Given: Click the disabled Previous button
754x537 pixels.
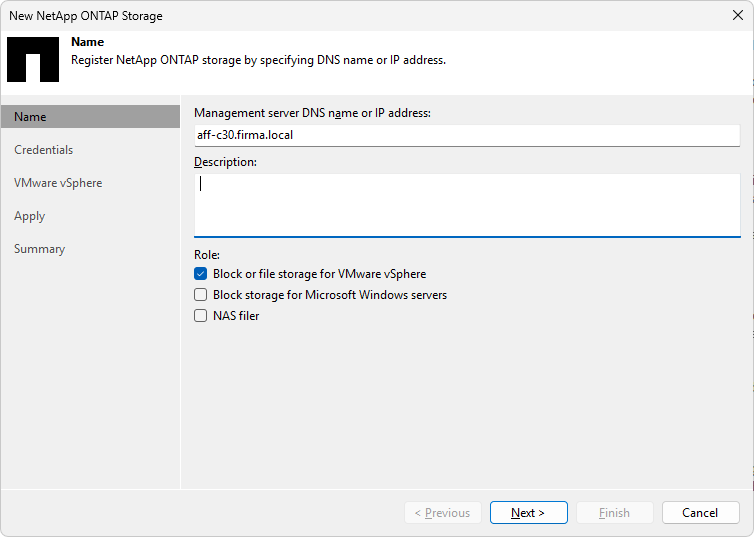Looking at the screenshot, I should [x=443, y=513].
